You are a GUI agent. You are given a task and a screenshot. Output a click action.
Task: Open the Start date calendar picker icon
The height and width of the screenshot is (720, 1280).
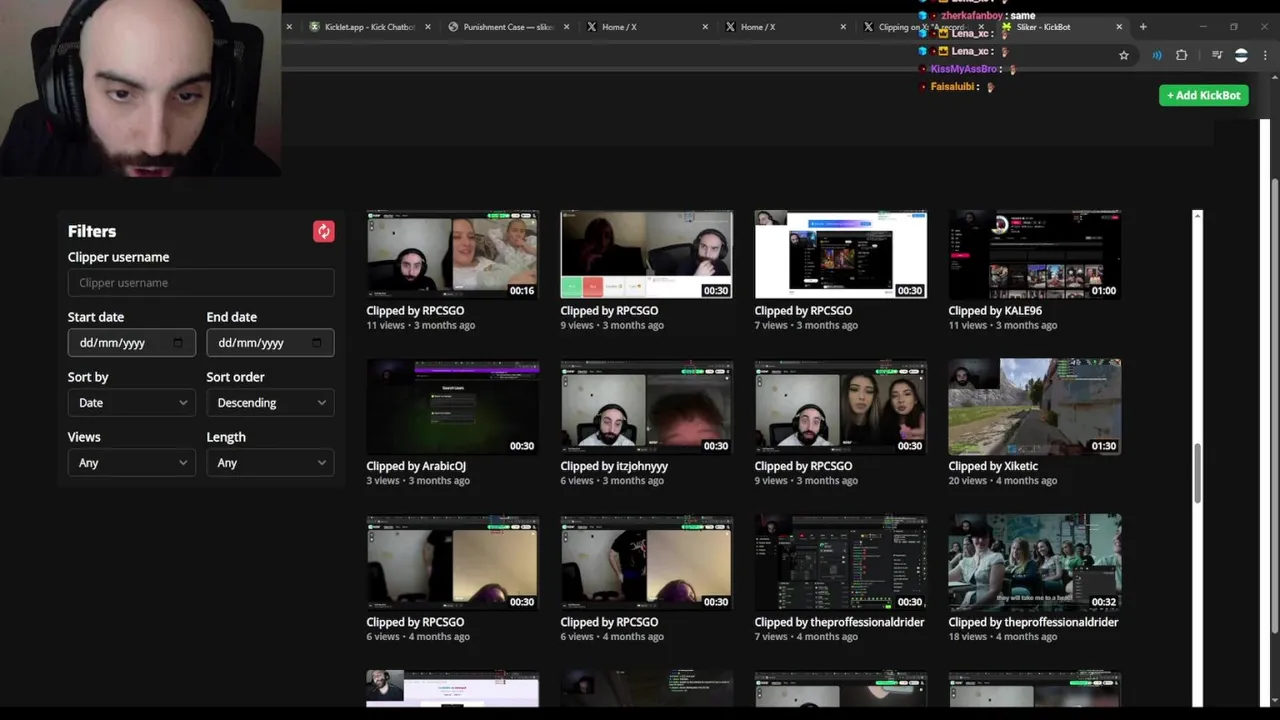pos(178,343)
